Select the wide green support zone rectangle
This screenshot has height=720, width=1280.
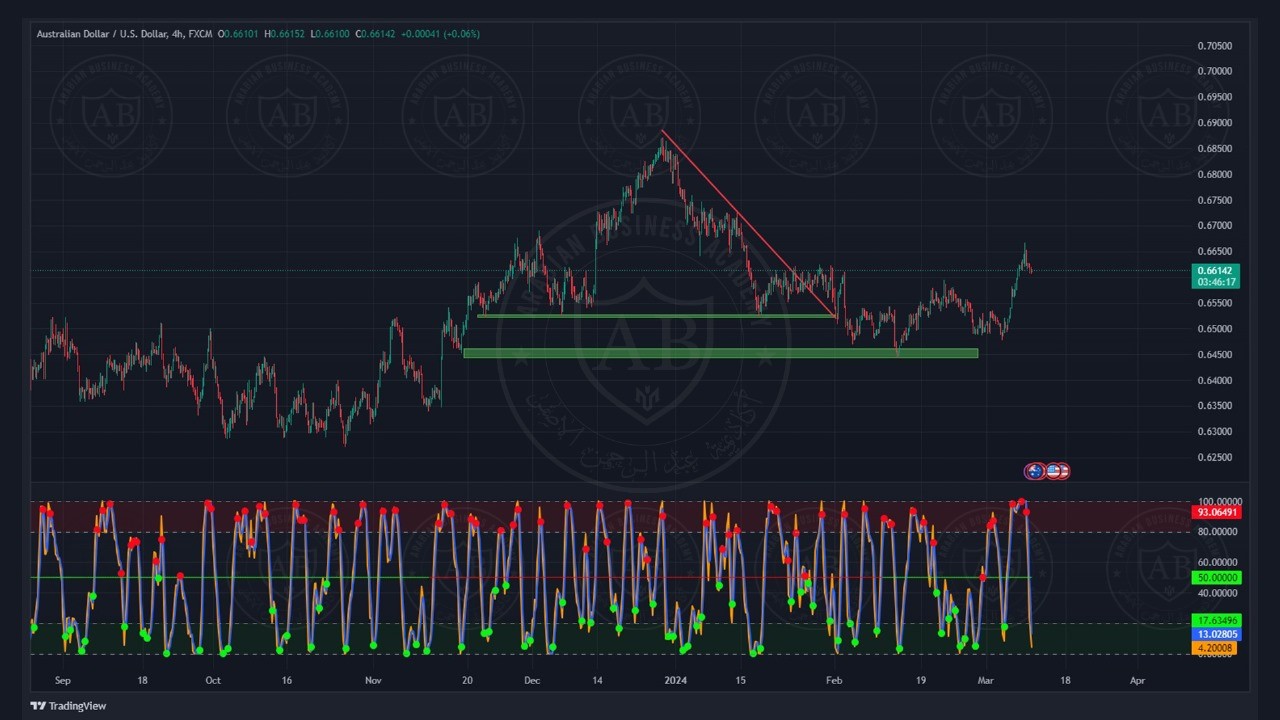720,353
